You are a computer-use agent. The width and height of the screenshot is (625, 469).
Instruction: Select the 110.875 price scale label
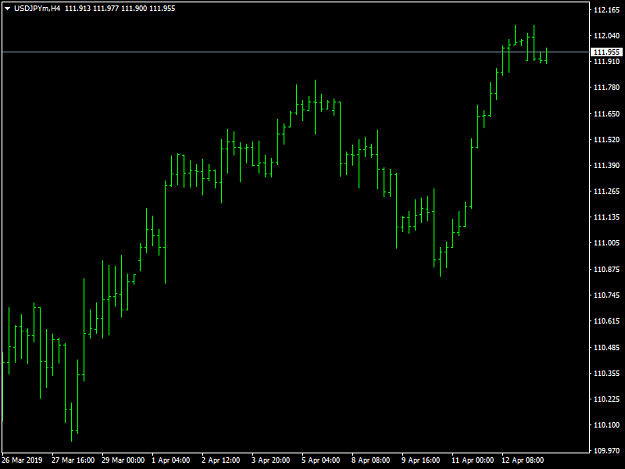607,269
